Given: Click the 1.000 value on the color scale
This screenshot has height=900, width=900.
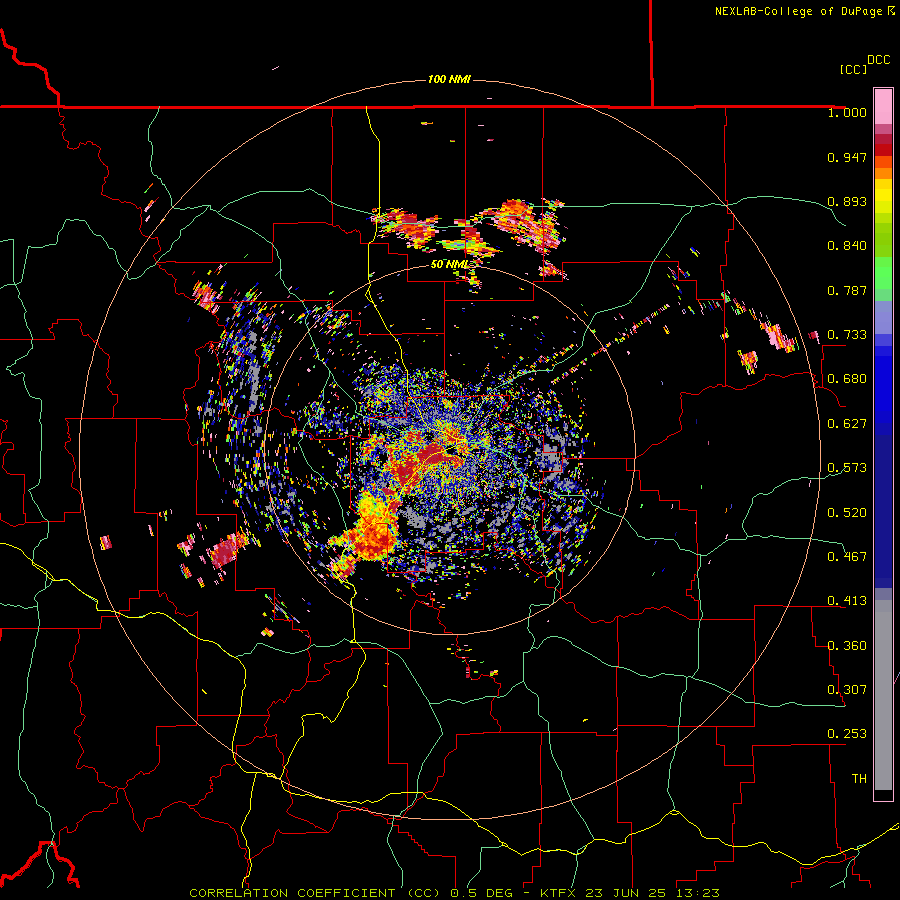Looking at the screenshot, I should 847,113.
